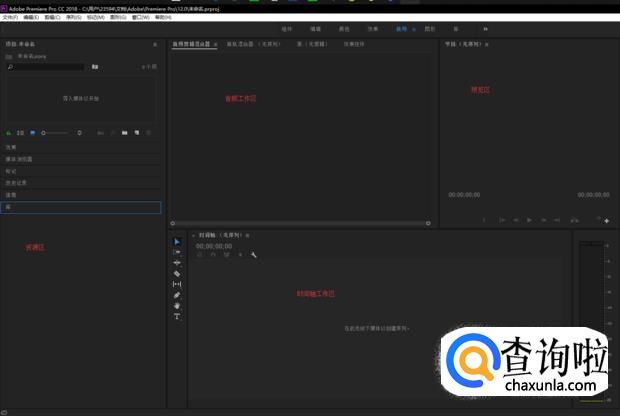Click left handle of source panel zoom scrollbar
Viewport: 620px width, 416px height.
click(x=172, y=223)
